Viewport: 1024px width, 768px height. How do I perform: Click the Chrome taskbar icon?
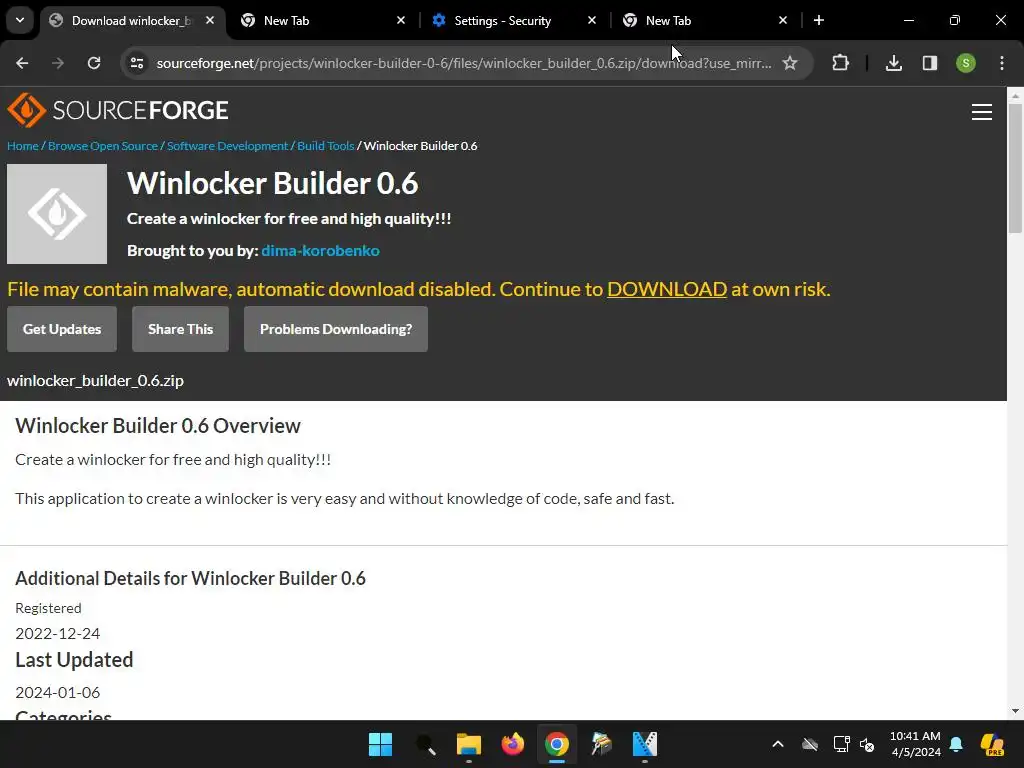click(557, 744)
